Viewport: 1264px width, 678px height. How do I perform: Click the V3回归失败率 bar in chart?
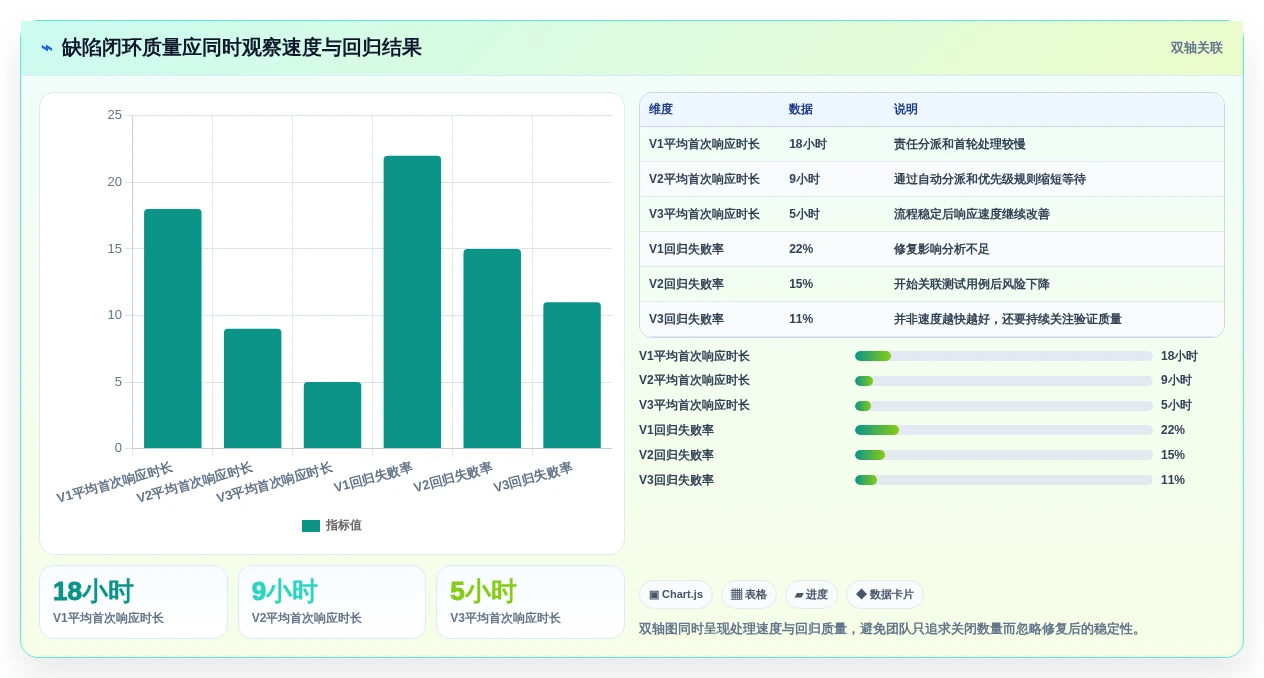[x=572, y=375]
